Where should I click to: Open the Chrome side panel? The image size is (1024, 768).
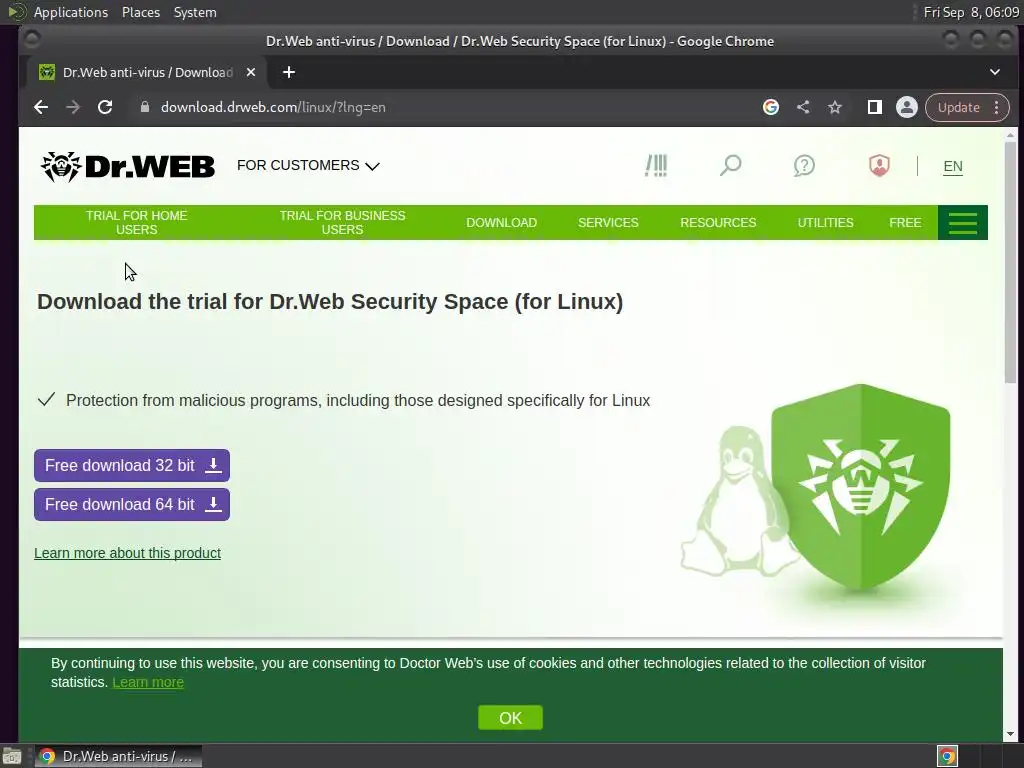(x=874, y=107)
